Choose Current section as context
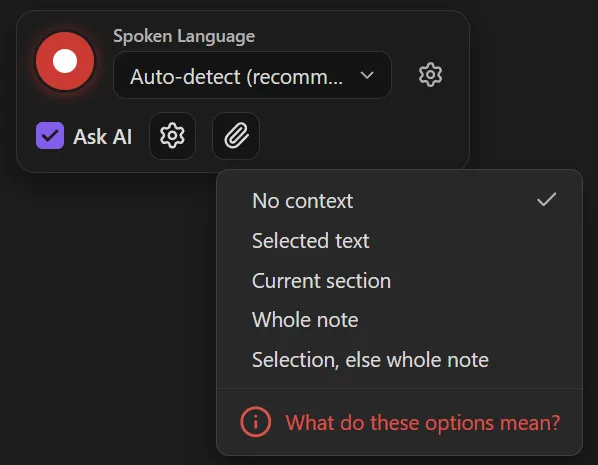Viewport: 598px width, 465px height. point(399,281)
